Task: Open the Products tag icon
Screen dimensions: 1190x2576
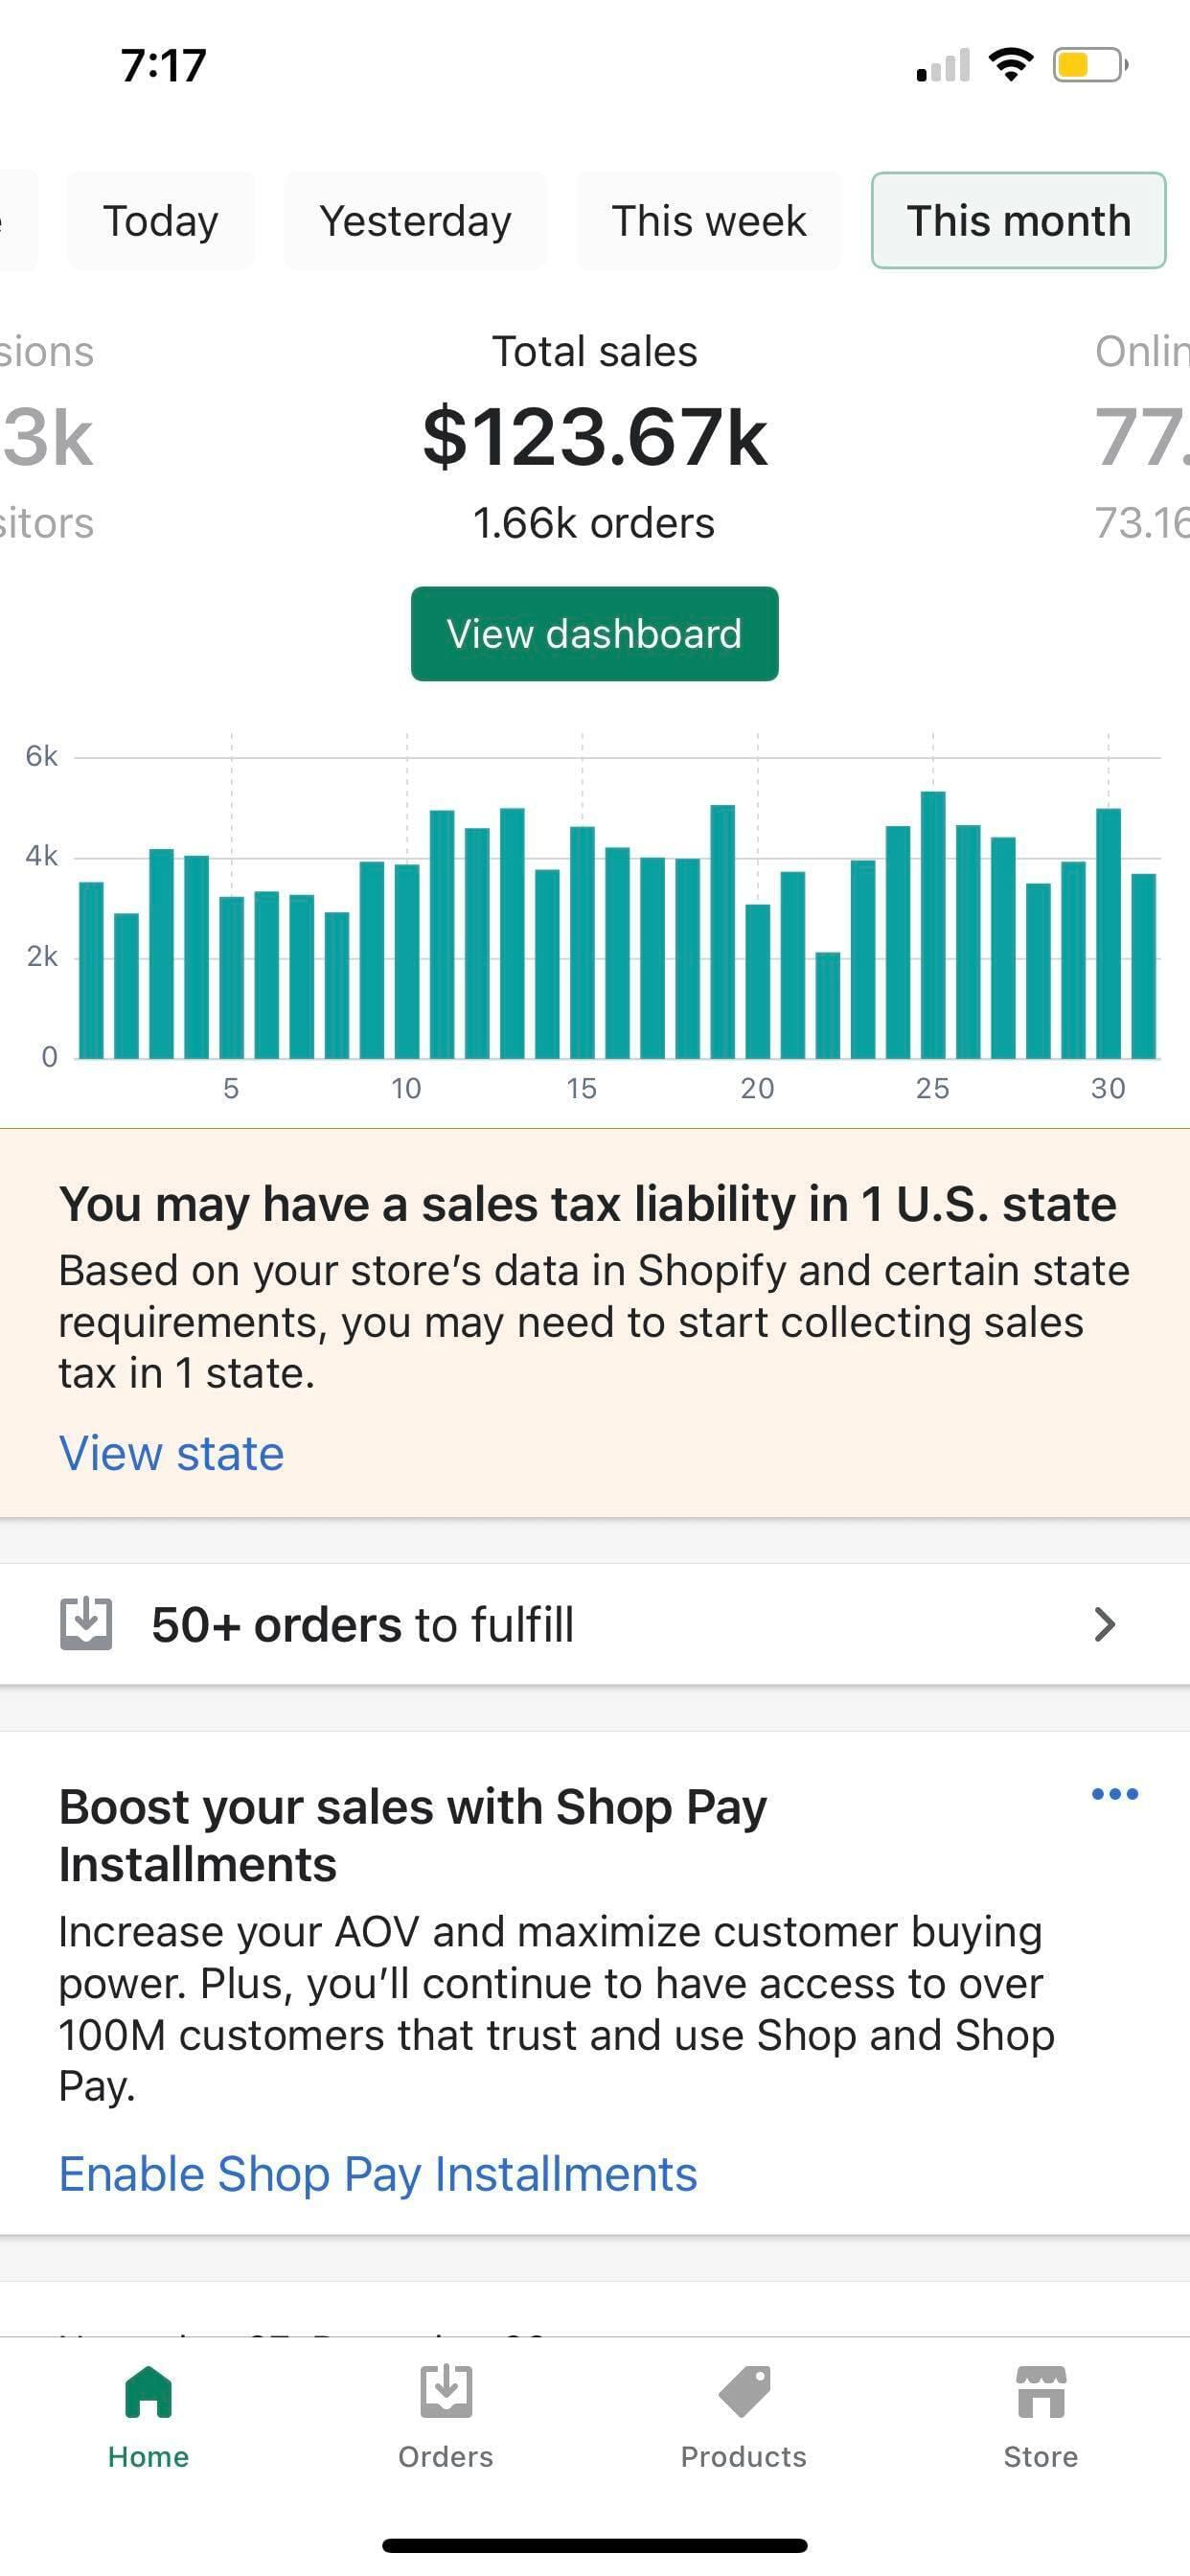Action: coord(744,2391)
